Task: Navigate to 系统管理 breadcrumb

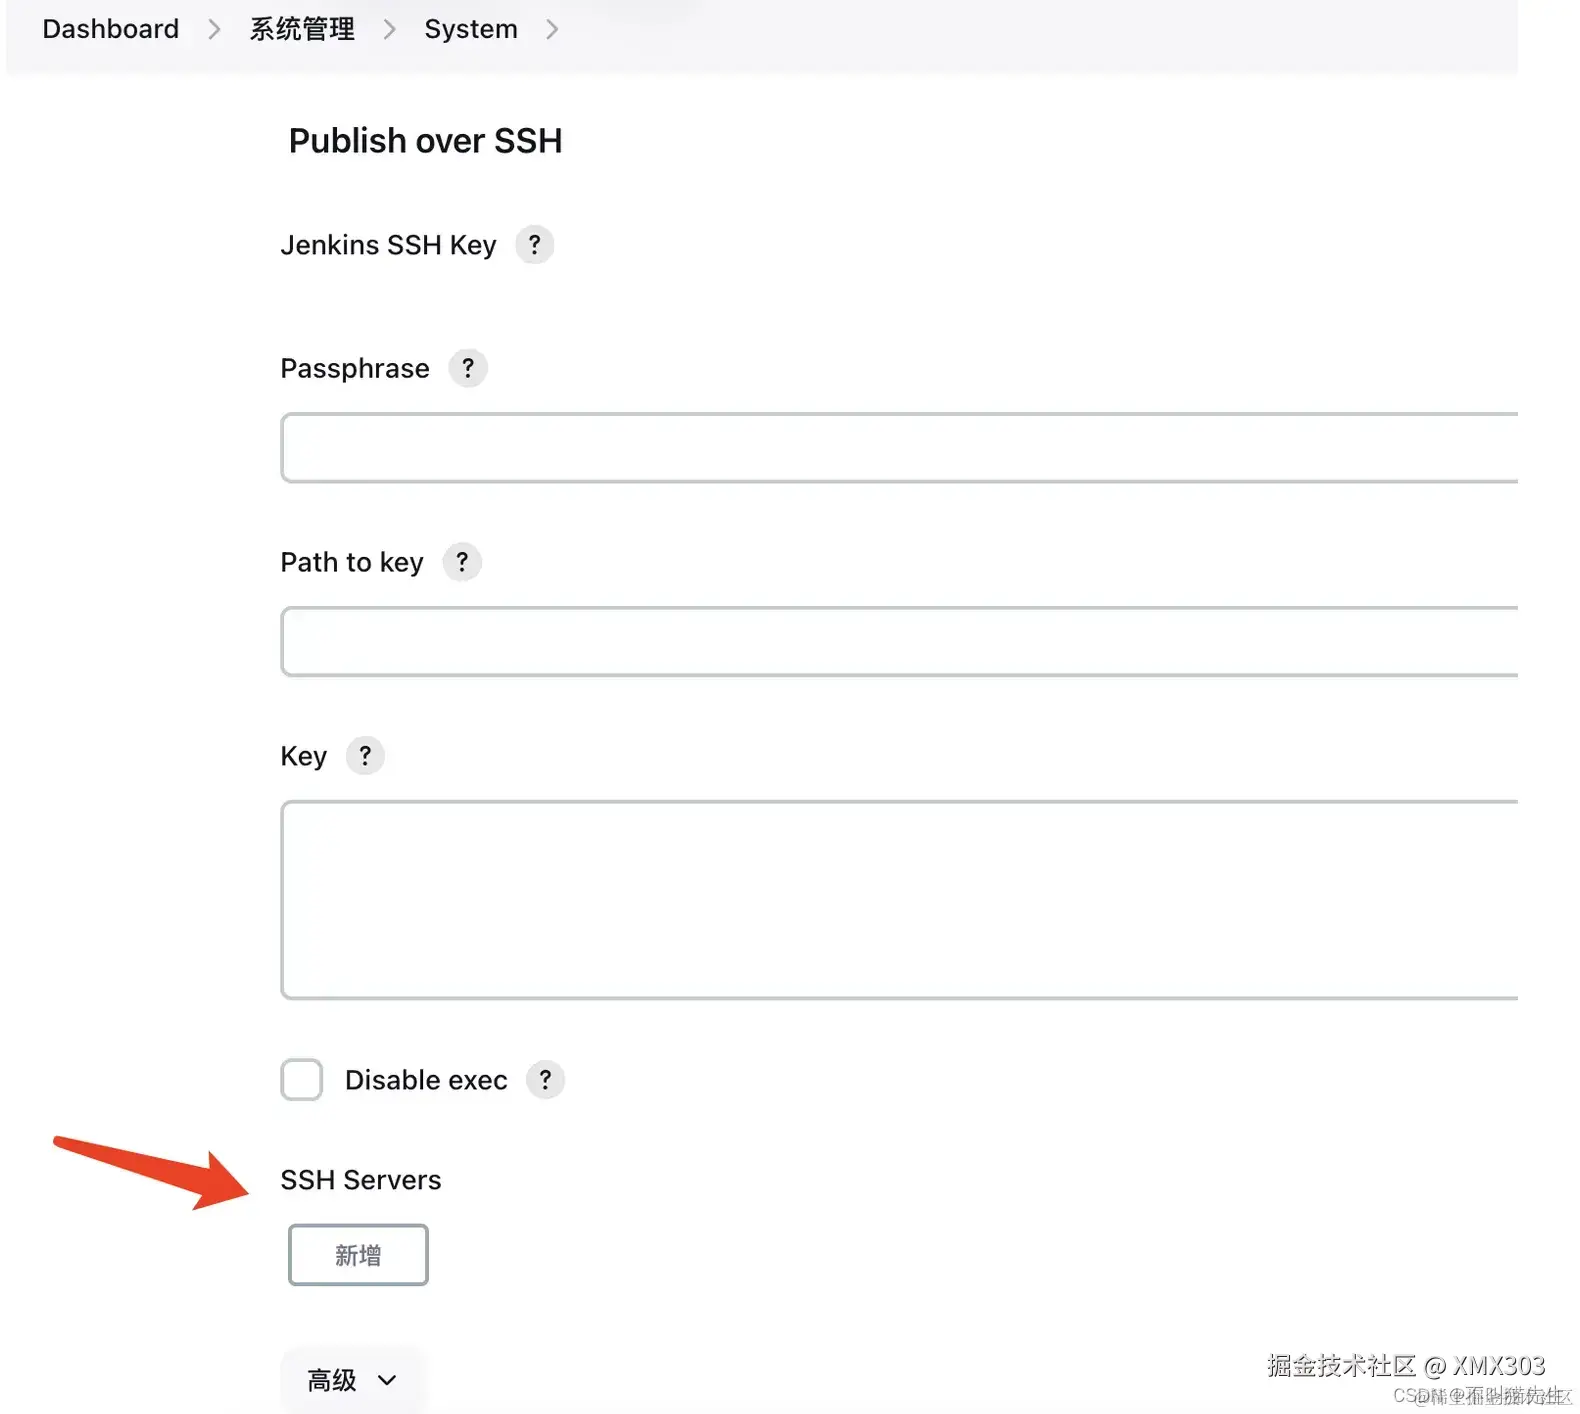Action: [302, 29]
